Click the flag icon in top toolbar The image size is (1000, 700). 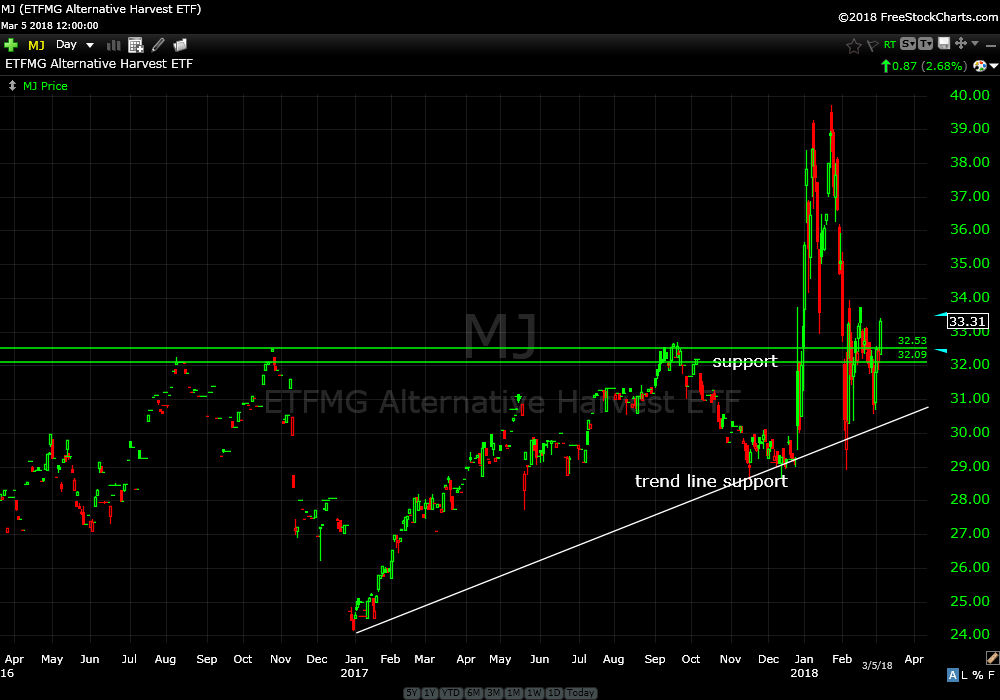[x=872, y=45]
